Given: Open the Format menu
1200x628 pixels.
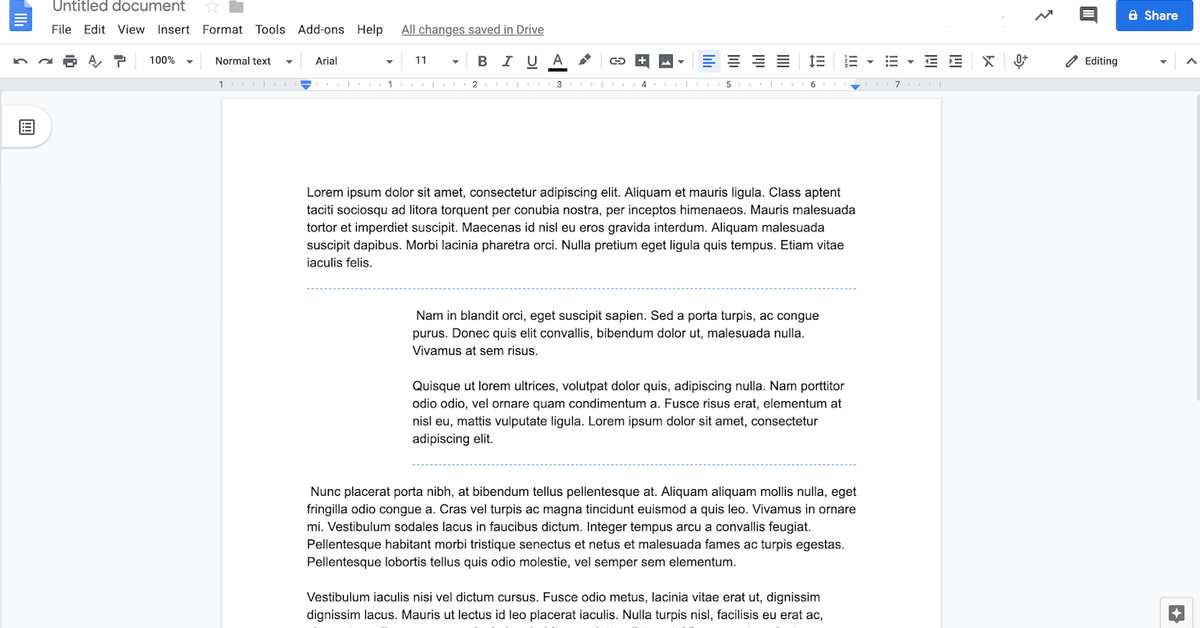Looking at the screenshot, I should click(x=222, y=30).
